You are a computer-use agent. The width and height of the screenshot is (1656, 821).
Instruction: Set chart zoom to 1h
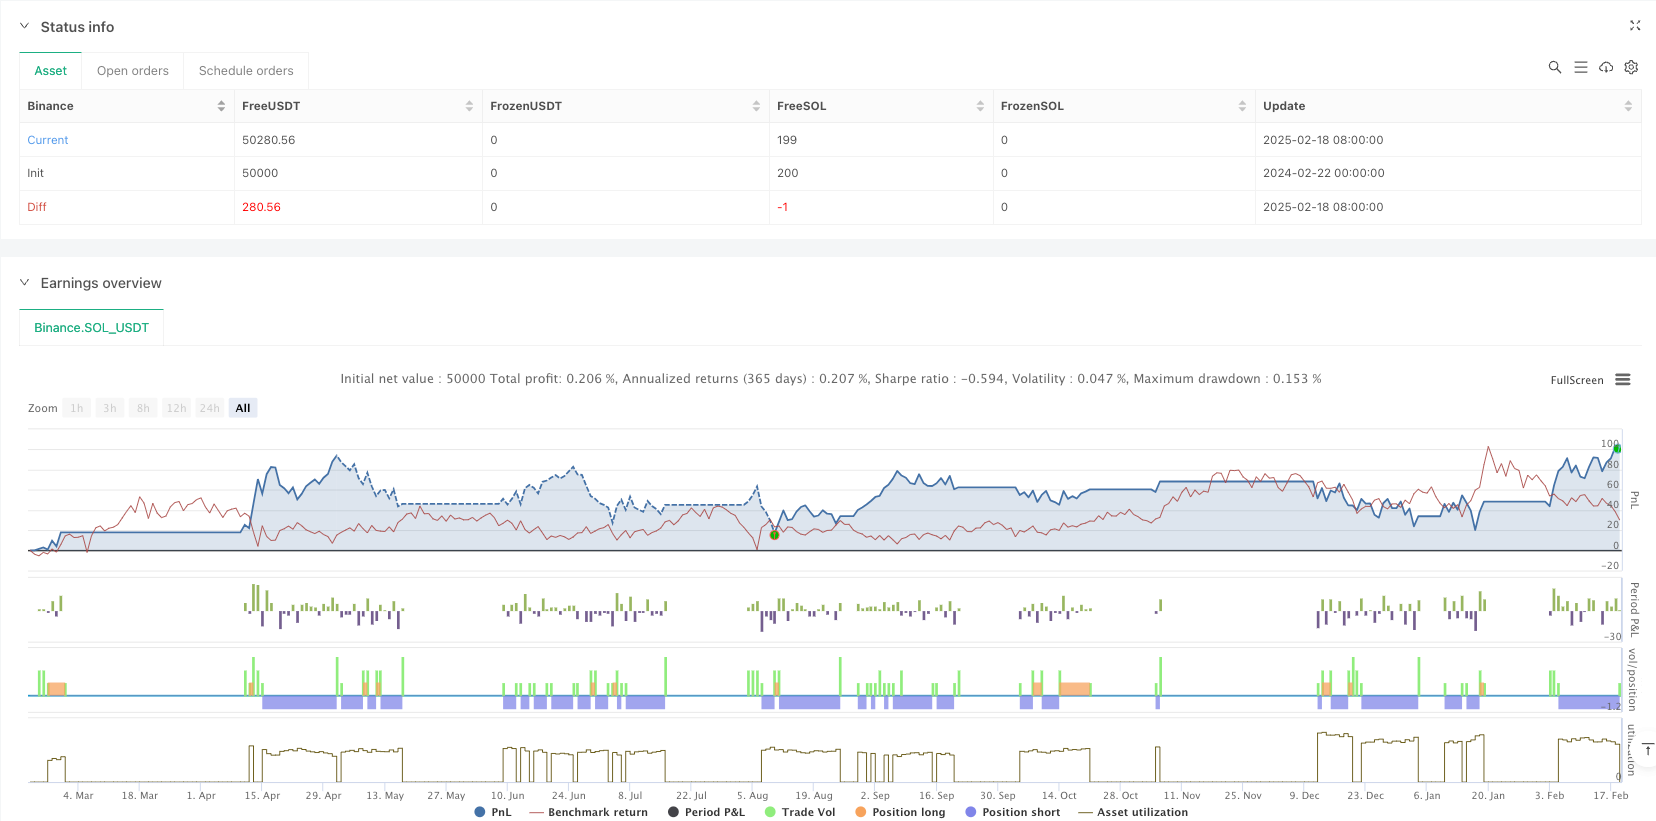pyautogui.click(x=77, y=408)
